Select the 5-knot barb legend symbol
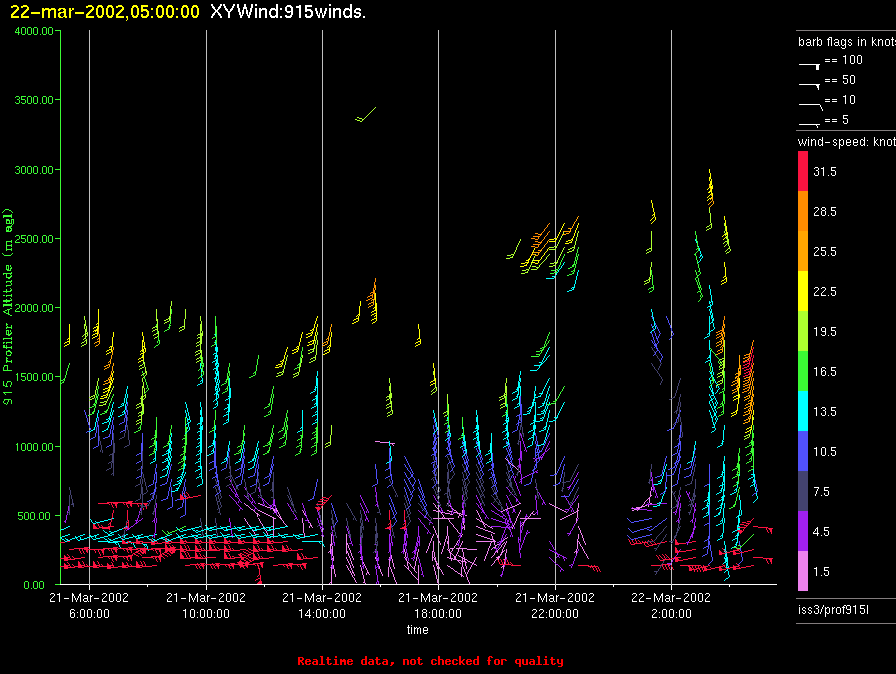Viewport: 896px width, 674px height. 810,123
